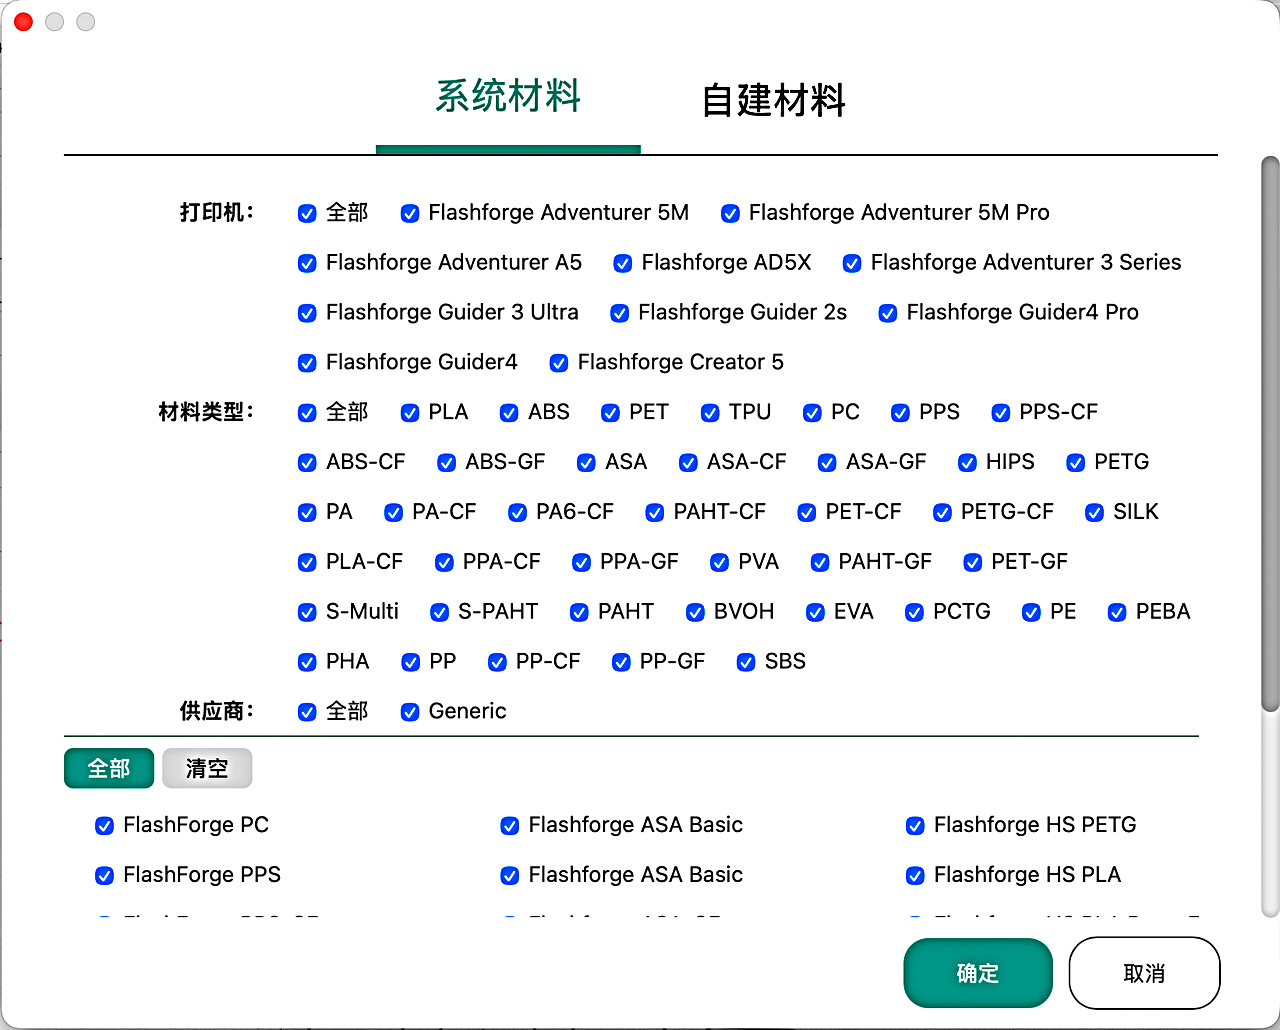The width and height of the screenshot is (1280, 1030).
Task: Toggle Flashforge Adventurer 5M Pro checkbox
Action: click(730, 213)
